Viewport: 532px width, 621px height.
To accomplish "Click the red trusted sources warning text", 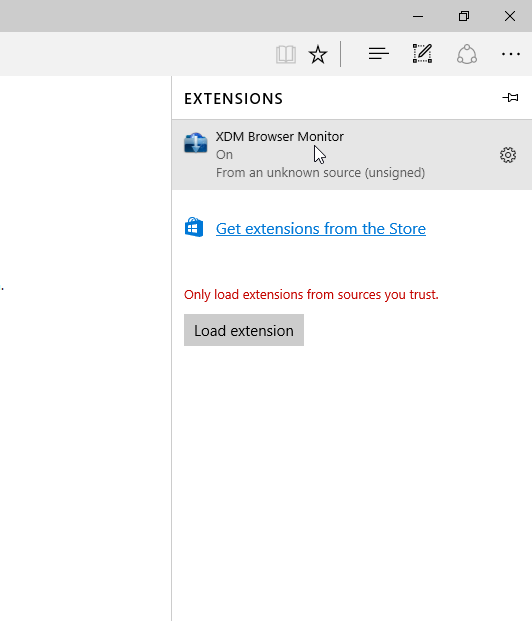I will (311, 295).
